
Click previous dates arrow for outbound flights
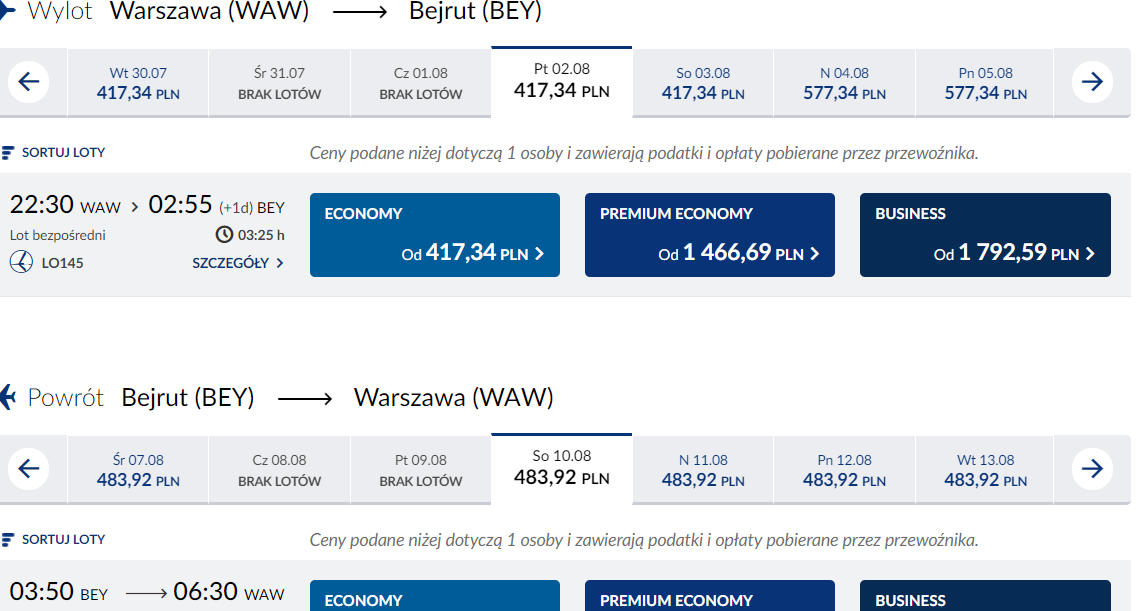click(x=28, y=81)
